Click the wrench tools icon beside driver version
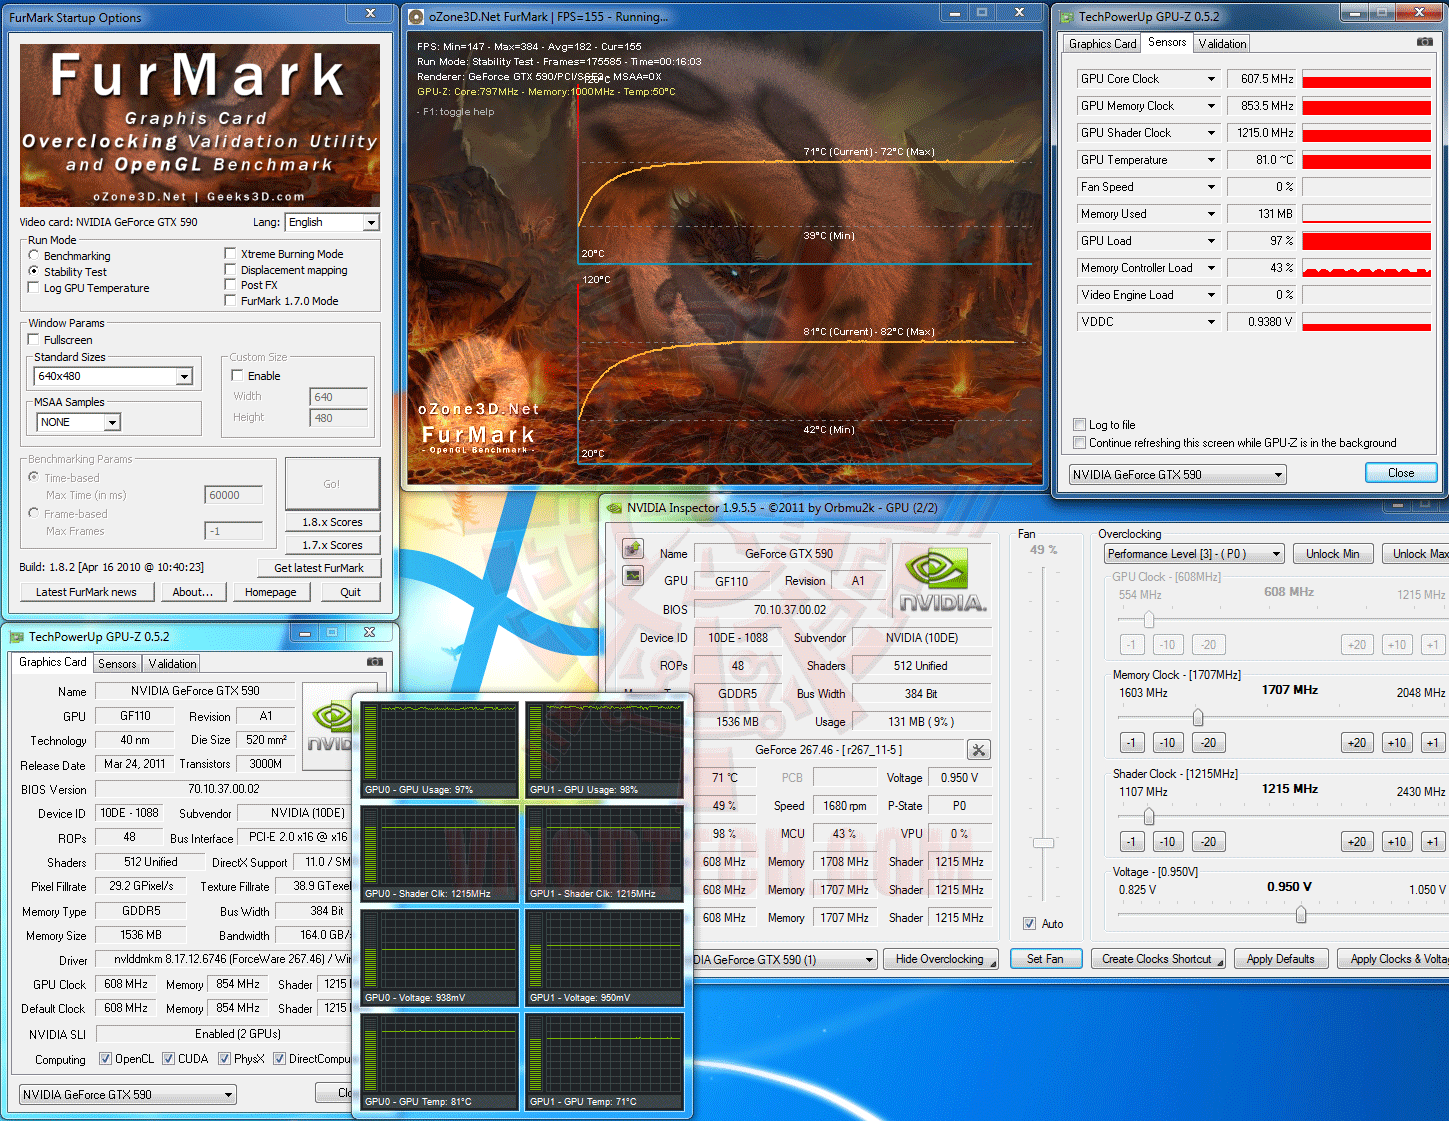This screenshot has height=1121, width=1449. [978, 750]
